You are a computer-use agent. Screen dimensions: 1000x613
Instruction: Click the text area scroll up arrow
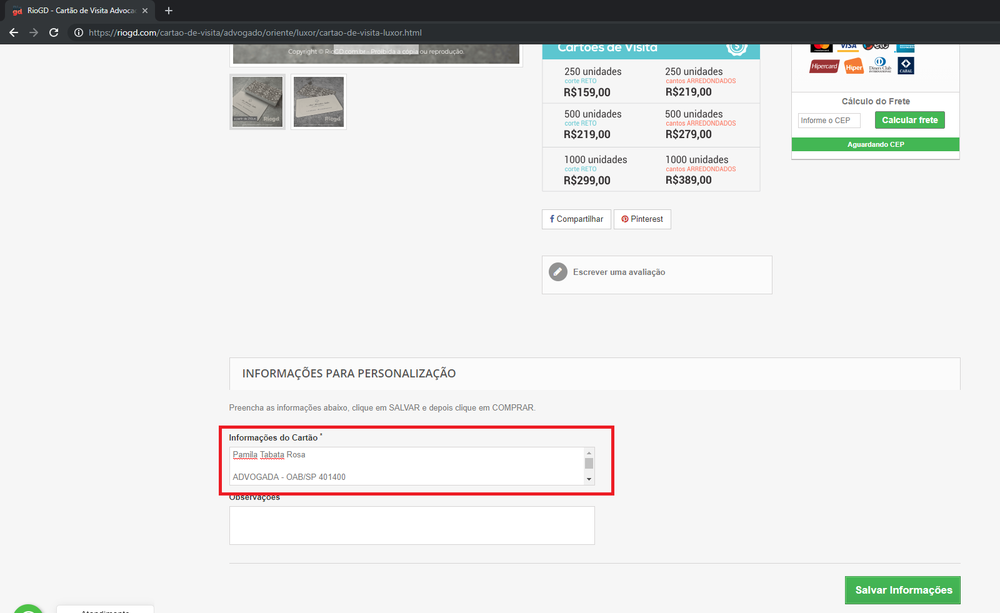(589, 453)
